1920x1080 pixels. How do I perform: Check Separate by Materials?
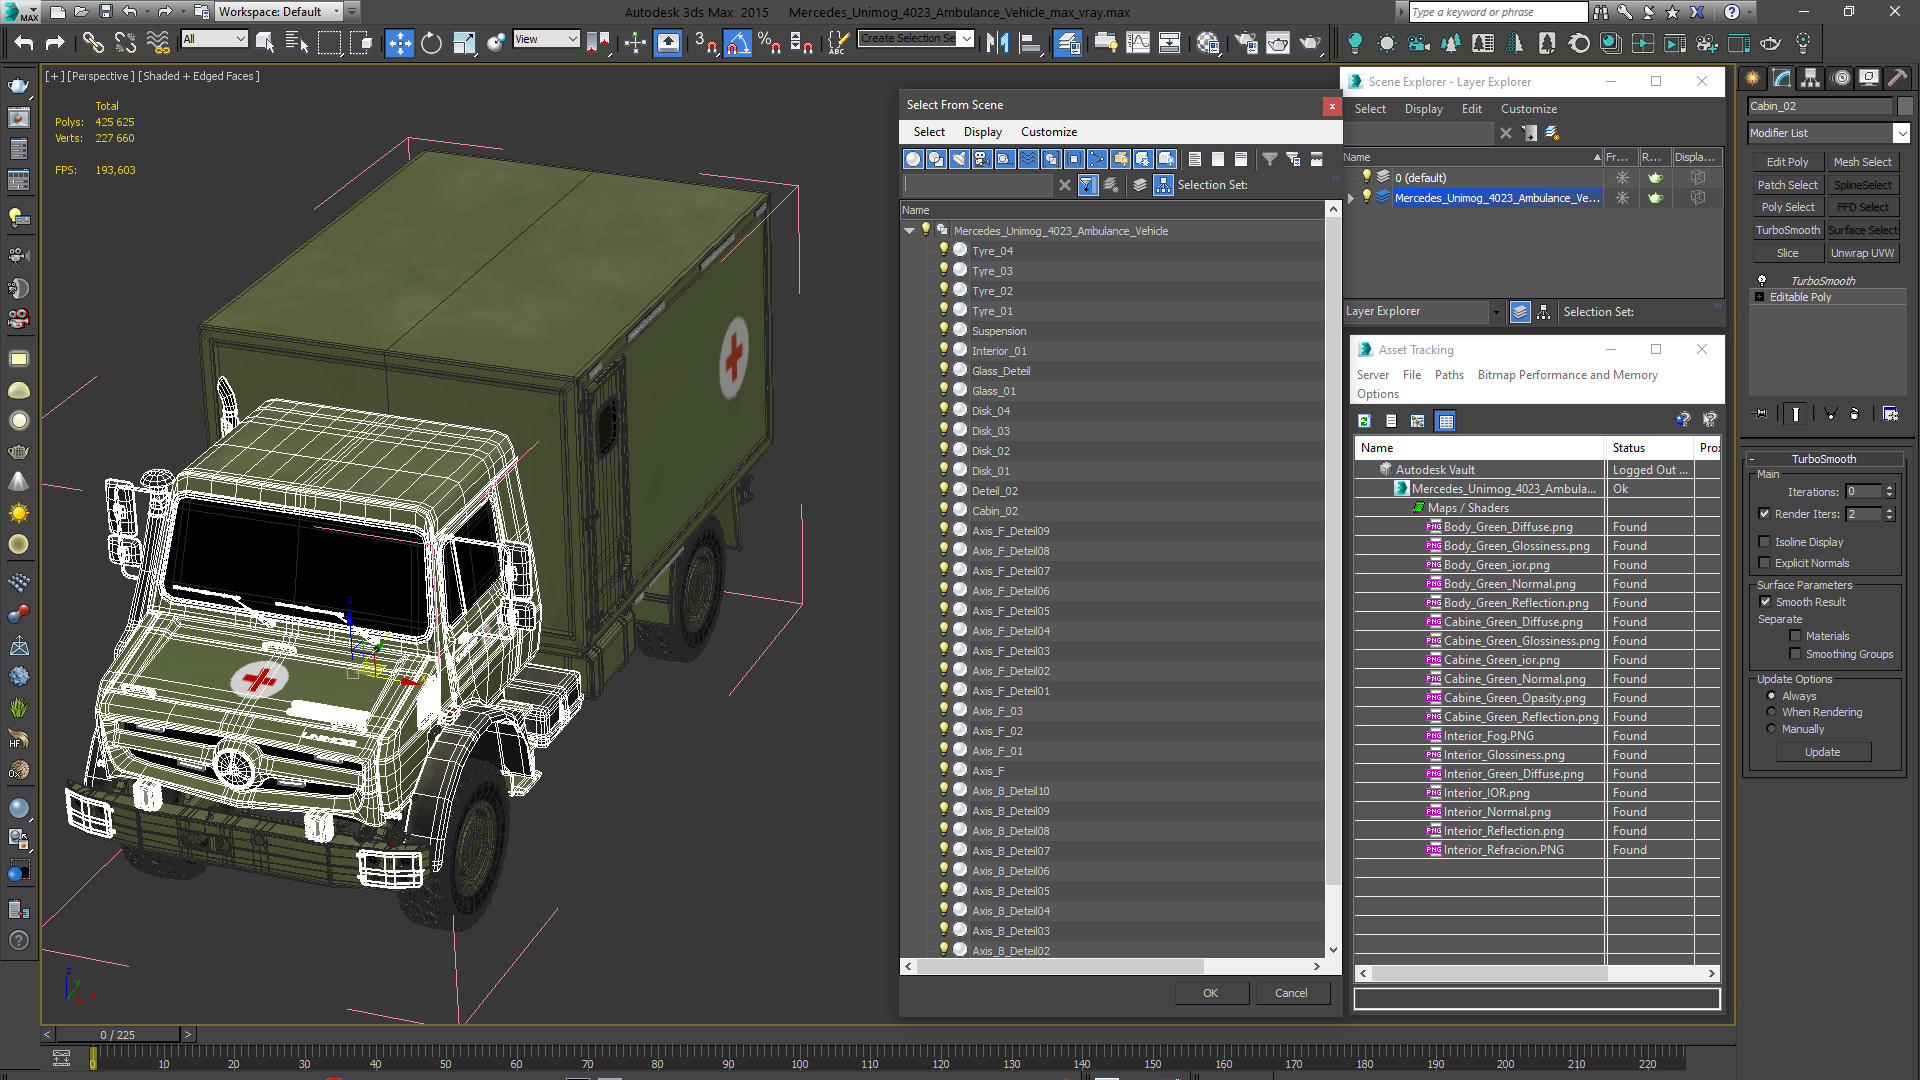coord(1795,636)
